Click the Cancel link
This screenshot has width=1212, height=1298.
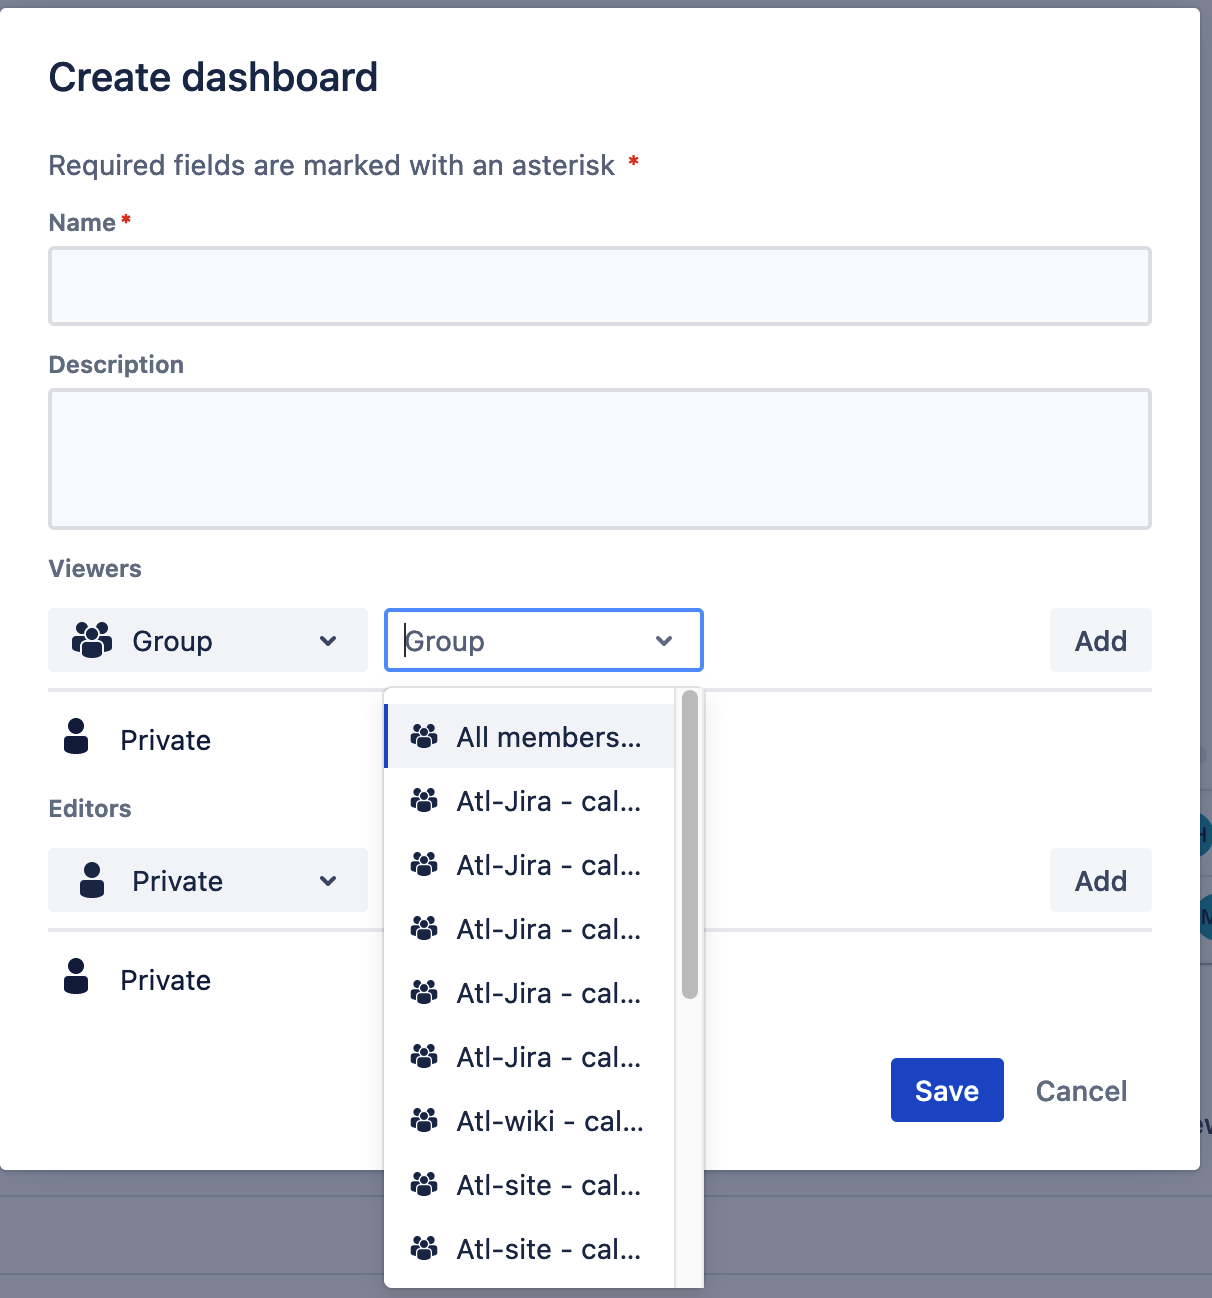1080,1091
